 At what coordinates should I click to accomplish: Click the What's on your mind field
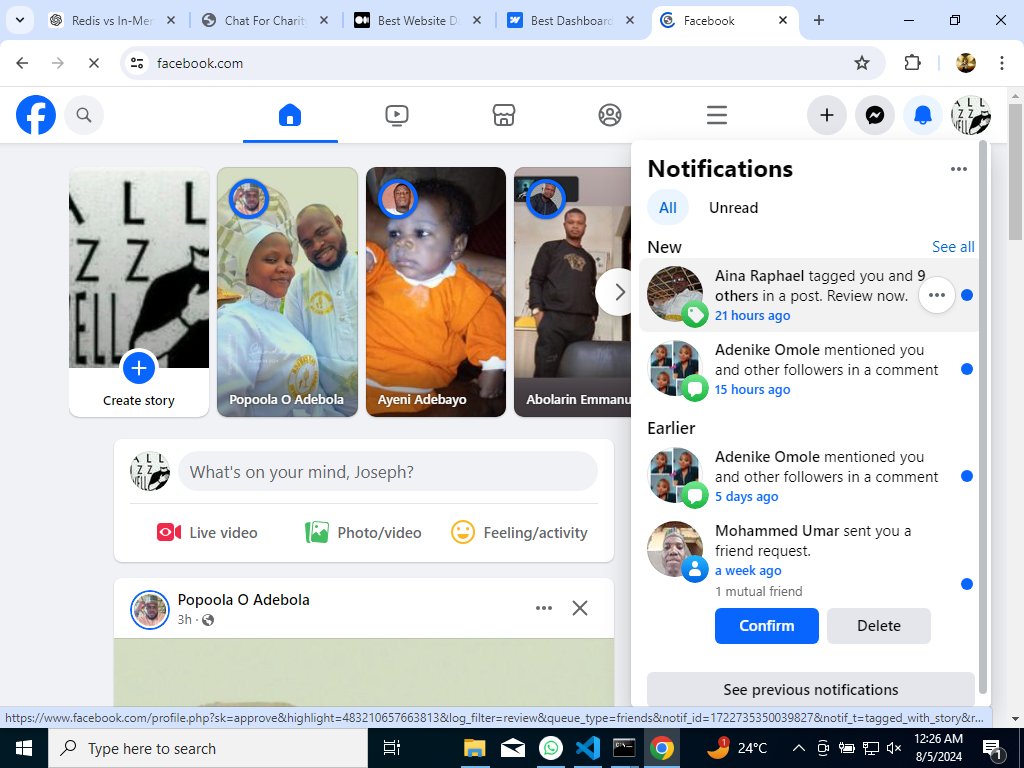coord(388,472)
